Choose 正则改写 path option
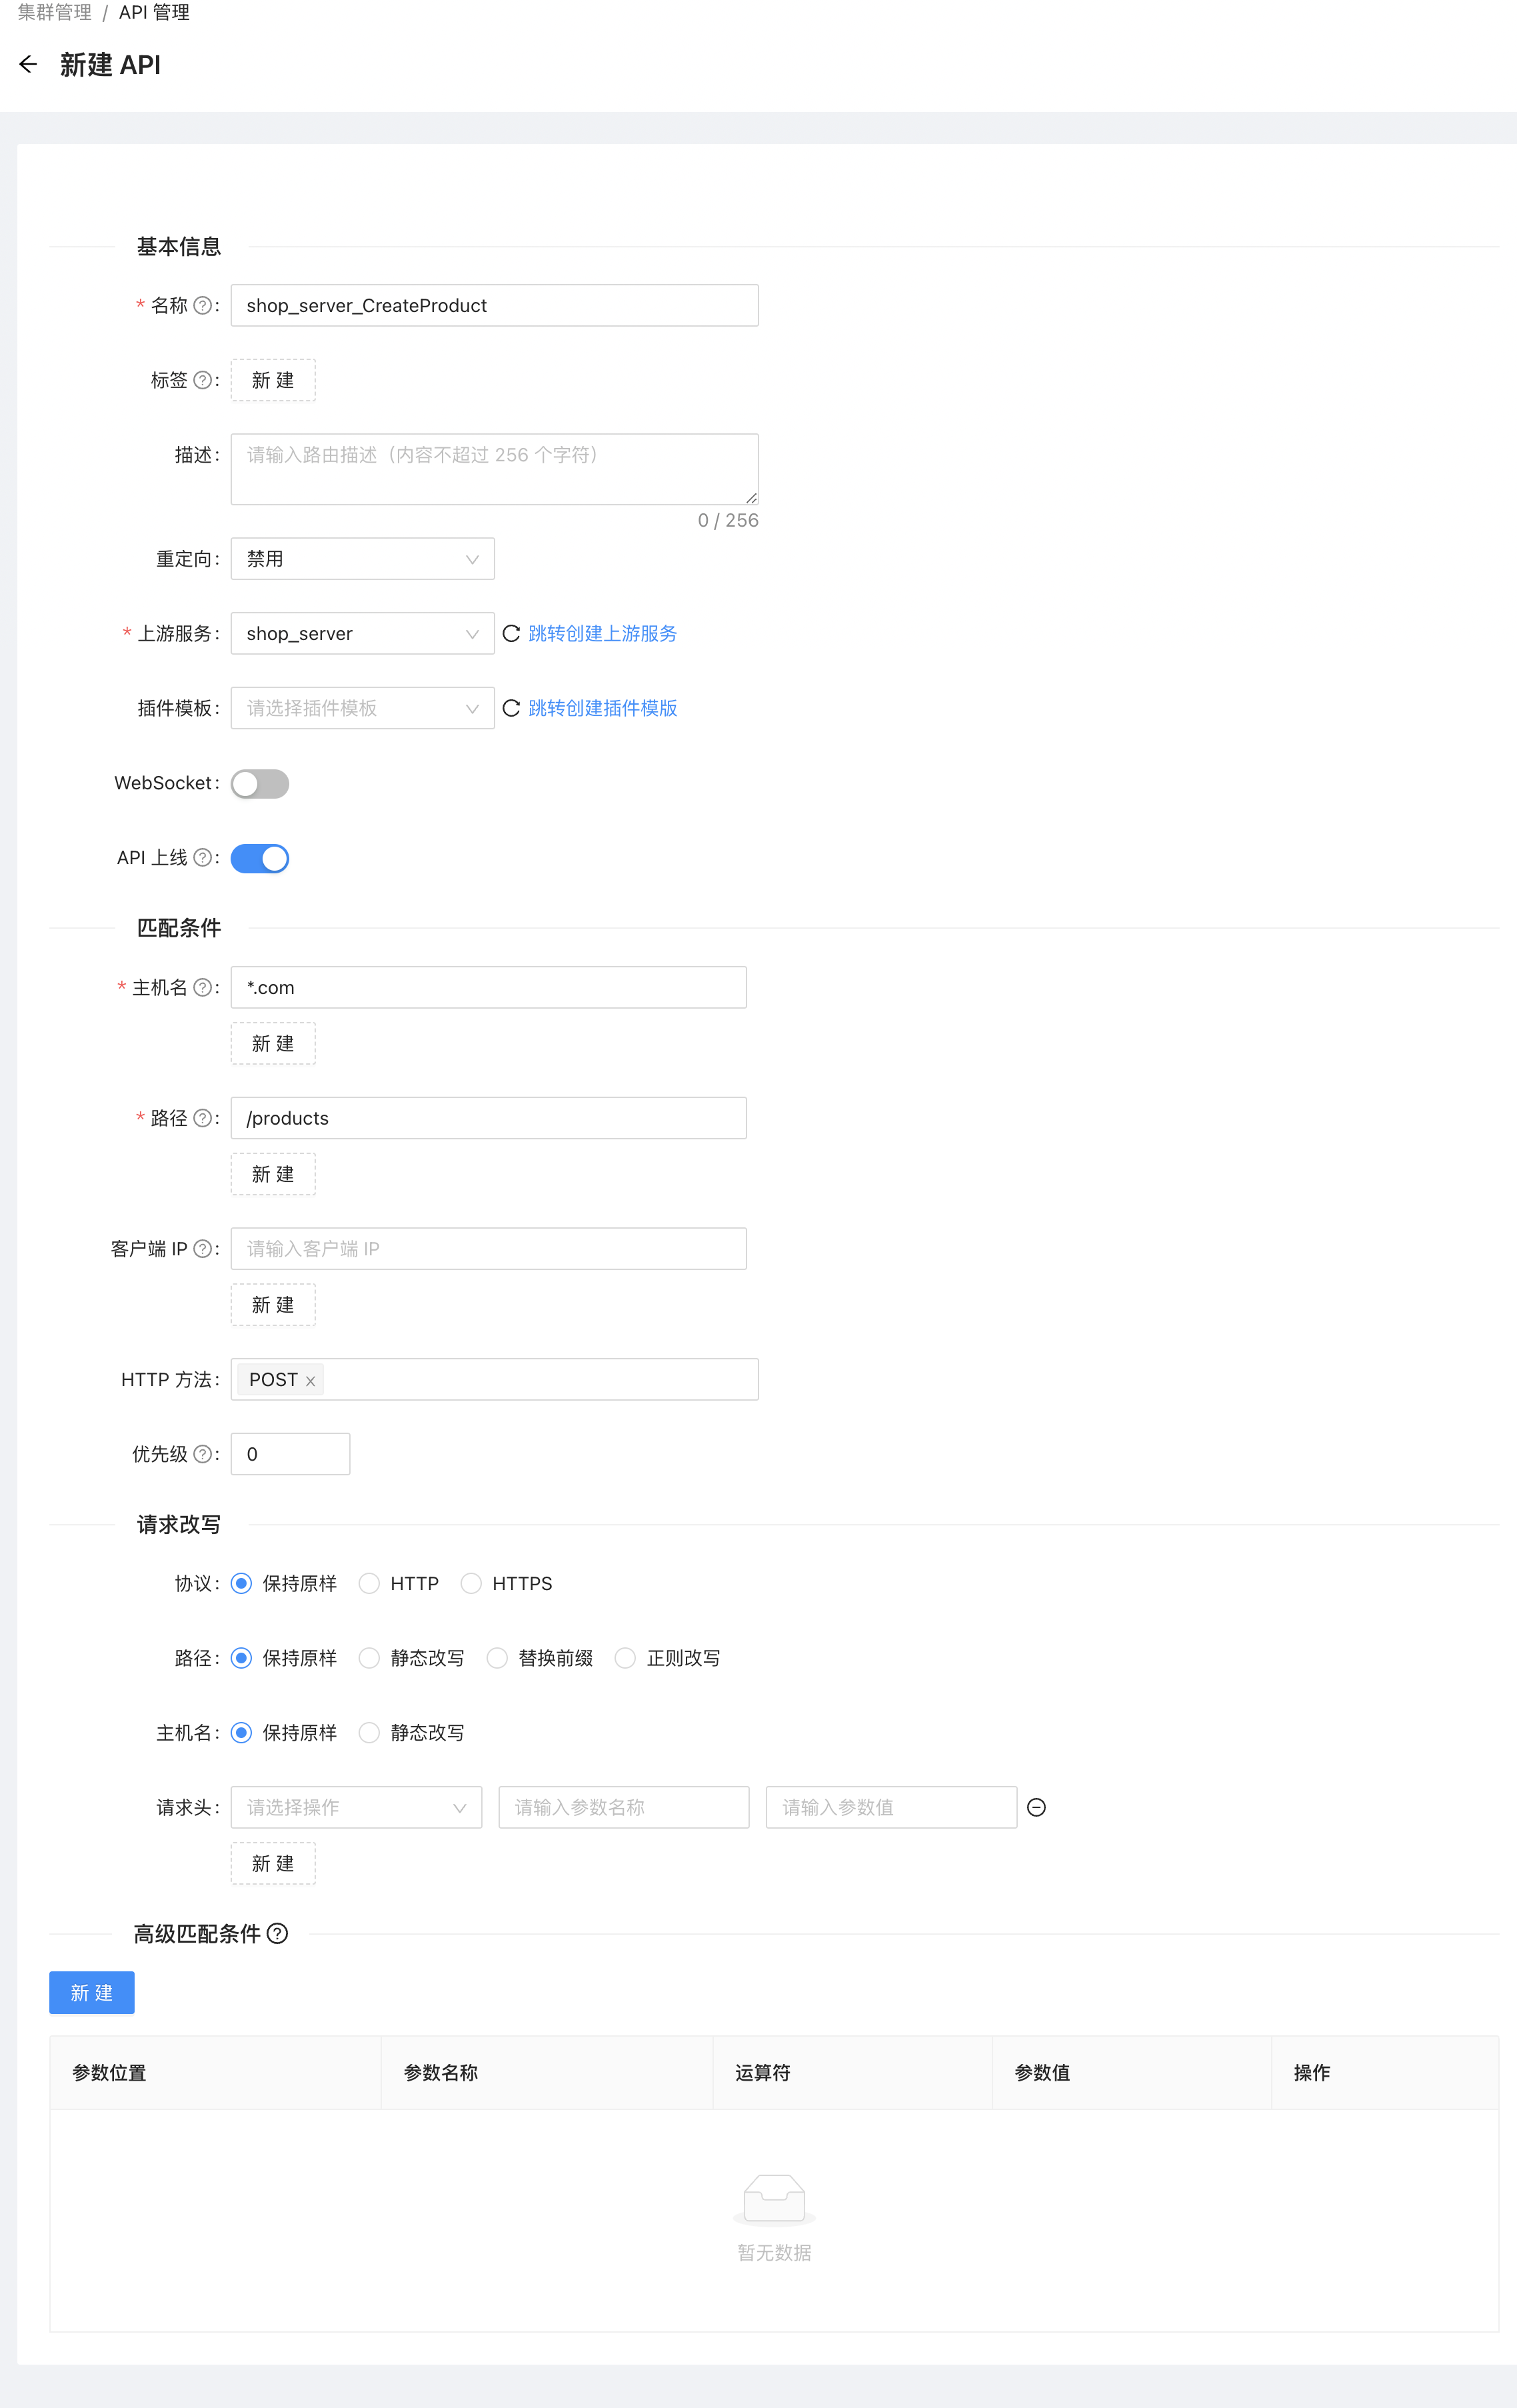The height and width of the screenshot is (2408, 1517). click(625, 1659)
